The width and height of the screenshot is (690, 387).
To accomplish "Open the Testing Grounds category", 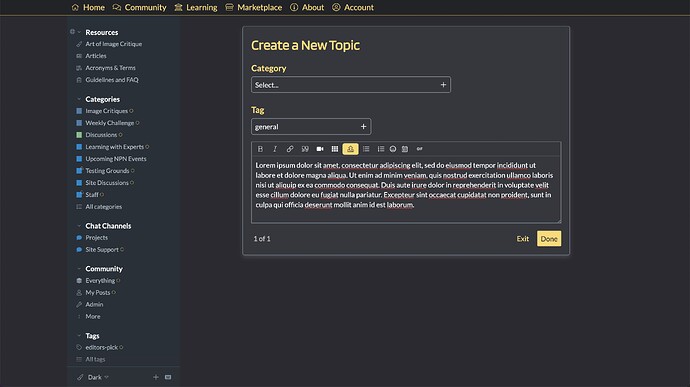I will click(107, 170).
